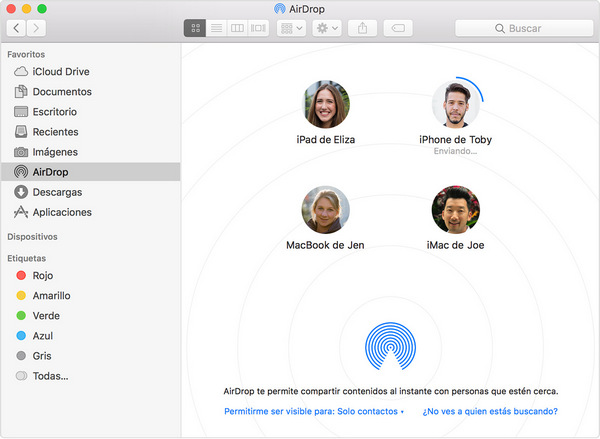Switch to icon view in toolbar
The width and height of the screenshot is (600, 439).
pyautogui.click(x=195, y=28)
